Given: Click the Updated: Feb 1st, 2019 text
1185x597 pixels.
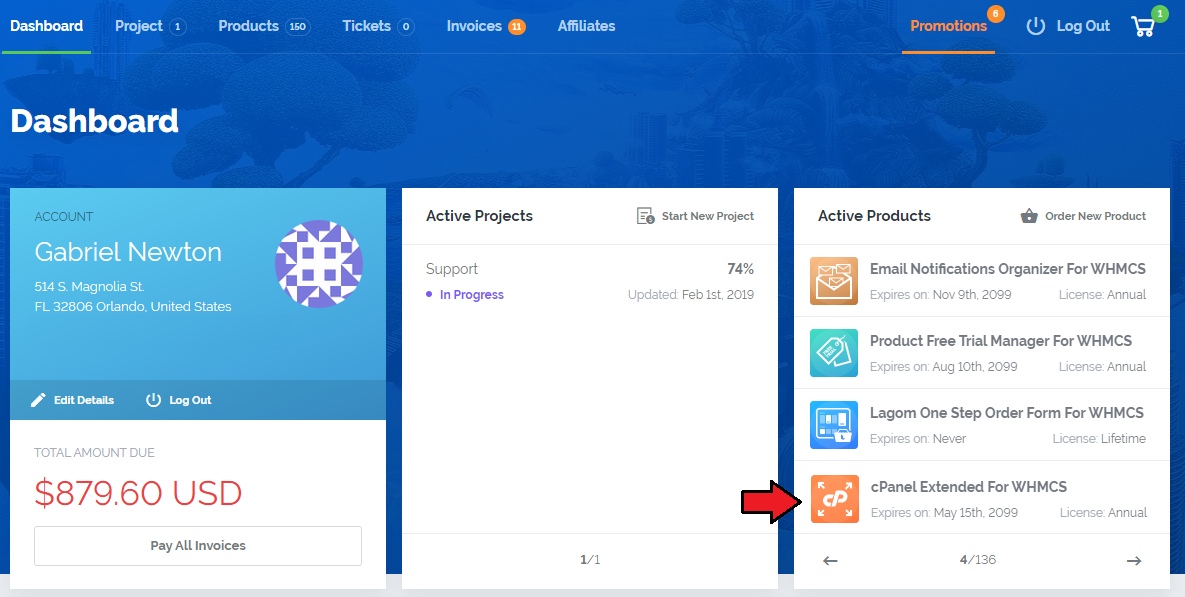Looking at the screenshot, I should (x=691, y=295).
